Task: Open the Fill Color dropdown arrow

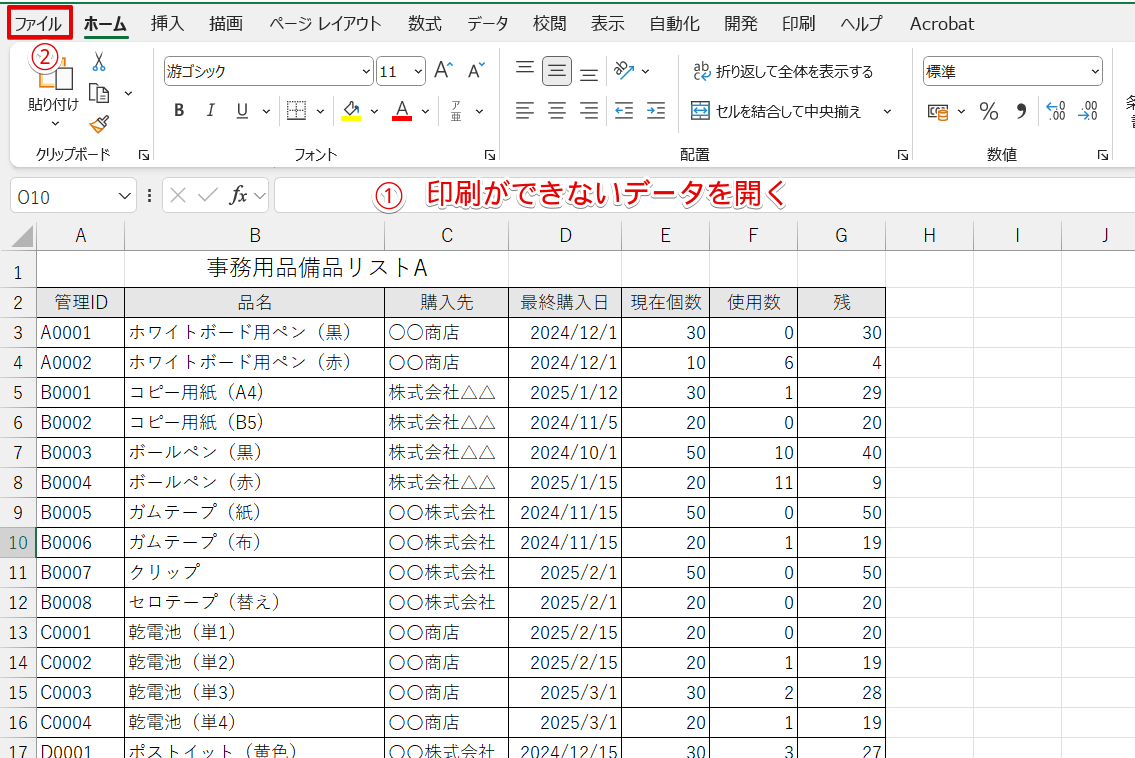Action: (x=374, y=111)
